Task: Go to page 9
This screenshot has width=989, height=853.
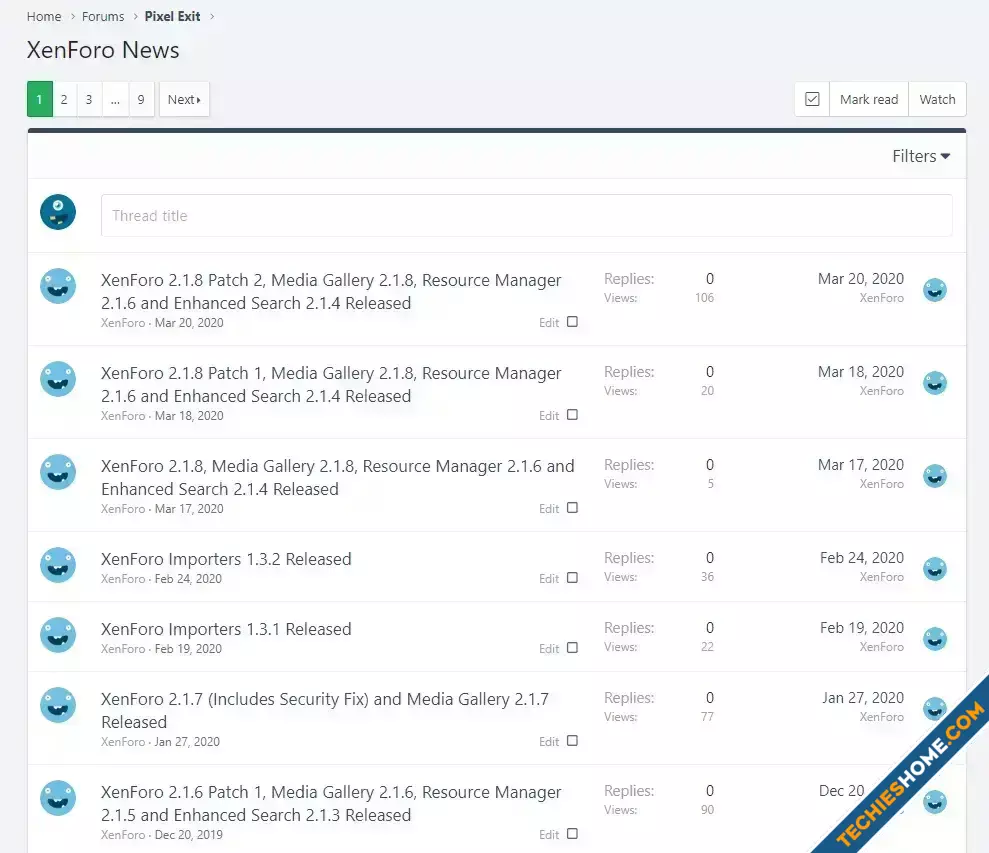Action: pyautogui.click(x=141, y=99)
